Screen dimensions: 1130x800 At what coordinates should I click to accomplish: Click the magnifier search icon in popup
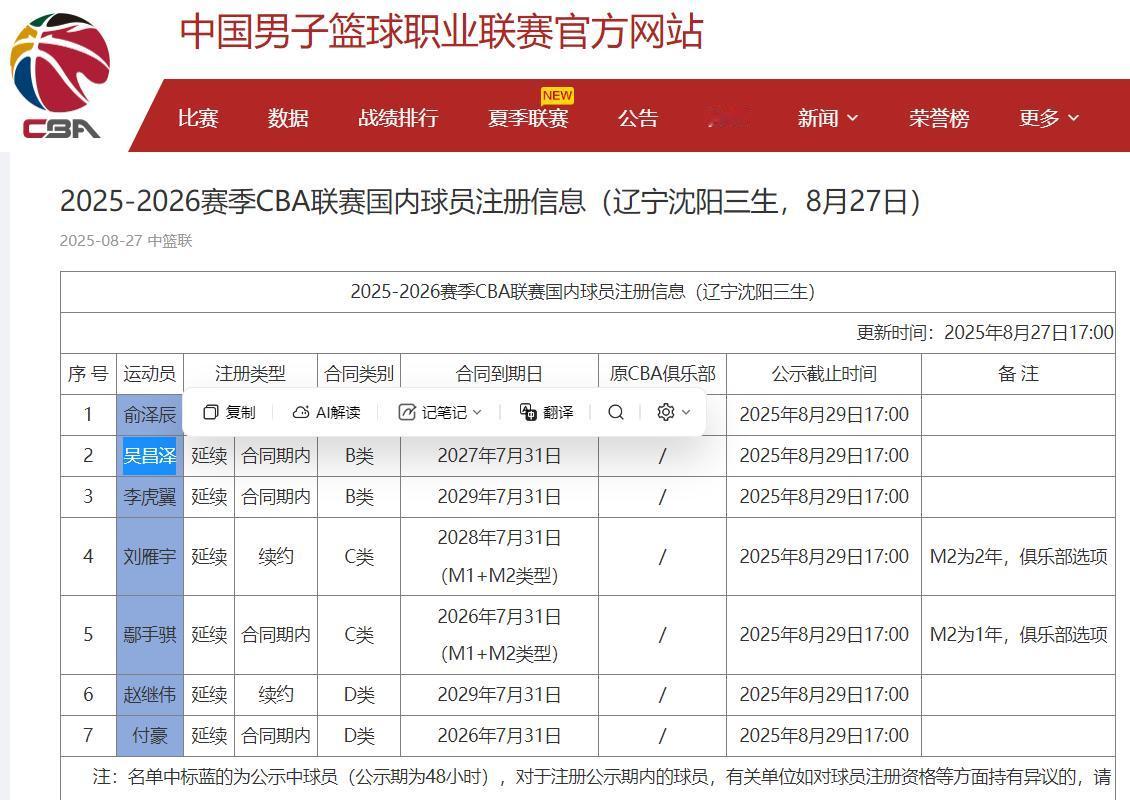coord(616,412)
